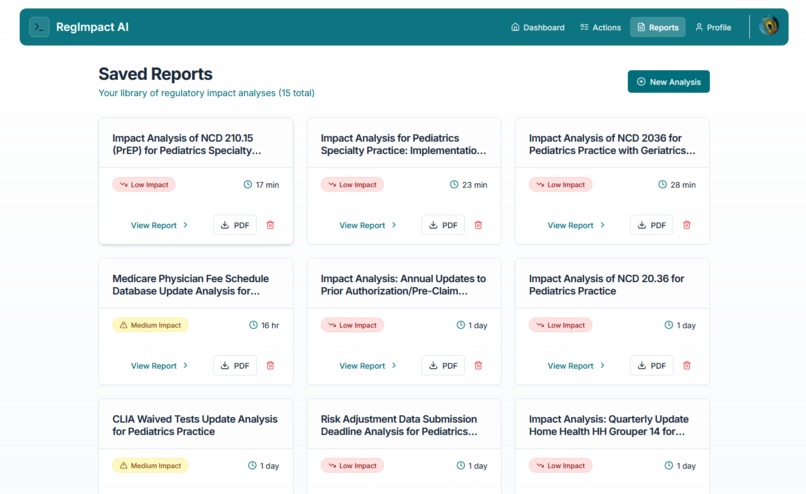The width and height of the screenshot is (806, 494).
Task: Download PDF of NCD 210.15 (PrEP) report
Action: point(235,225)
